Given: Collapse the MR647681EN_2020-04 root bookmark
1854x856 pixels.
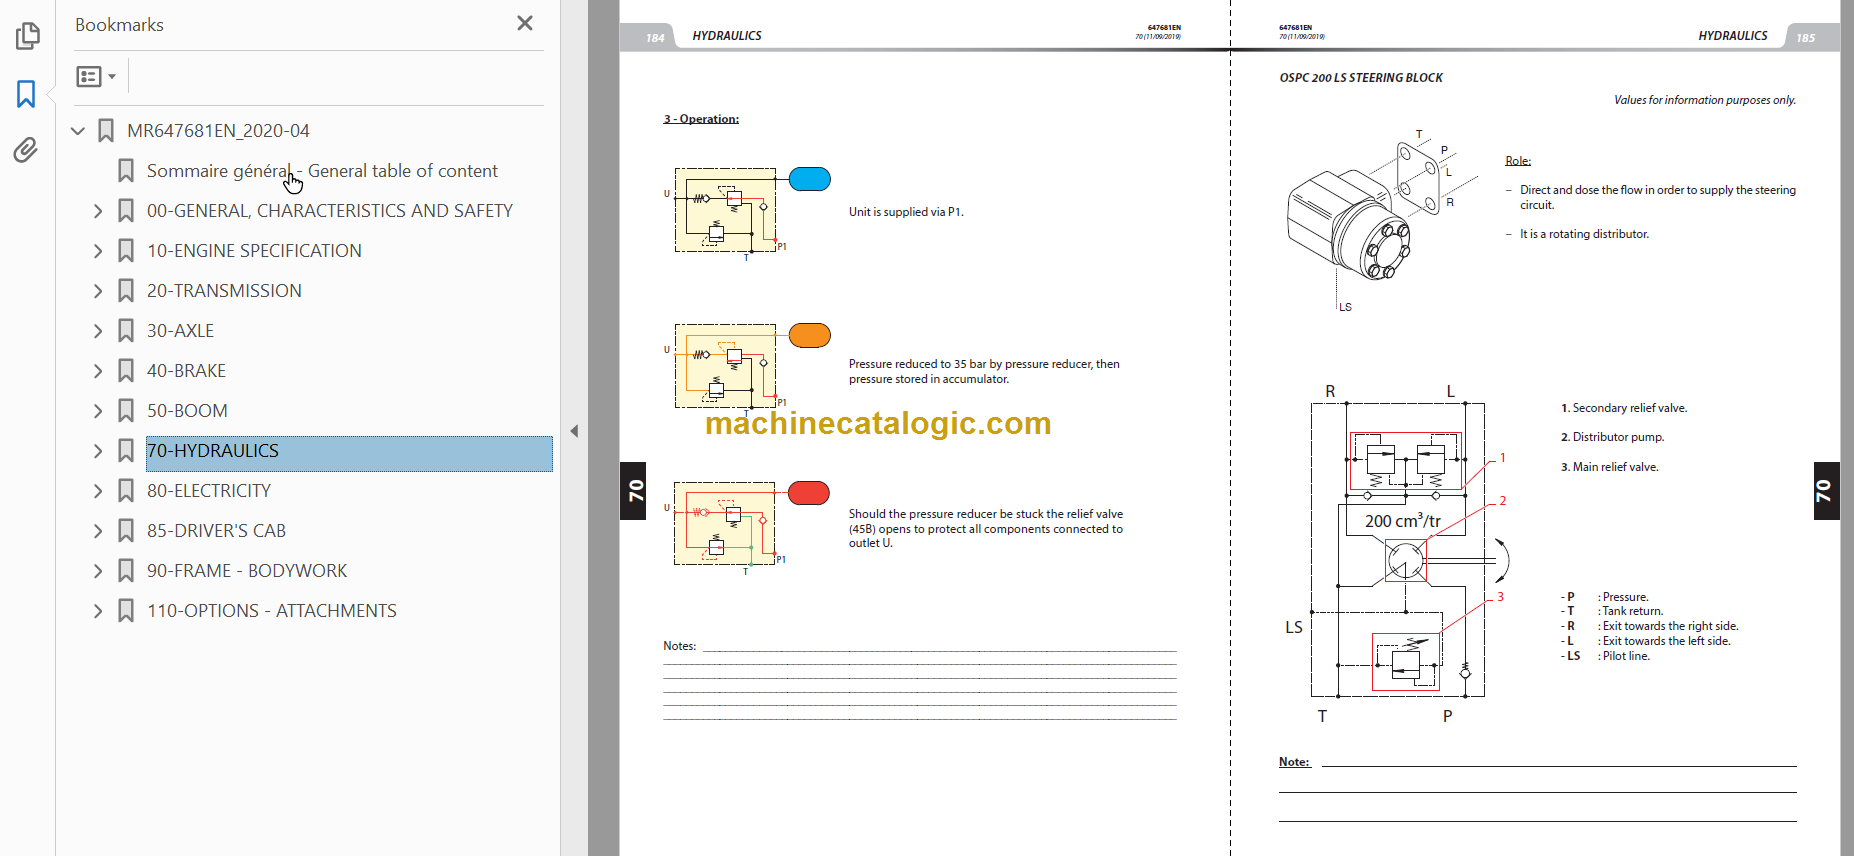Looking at the screenshot, I should [x=78, y=131].
